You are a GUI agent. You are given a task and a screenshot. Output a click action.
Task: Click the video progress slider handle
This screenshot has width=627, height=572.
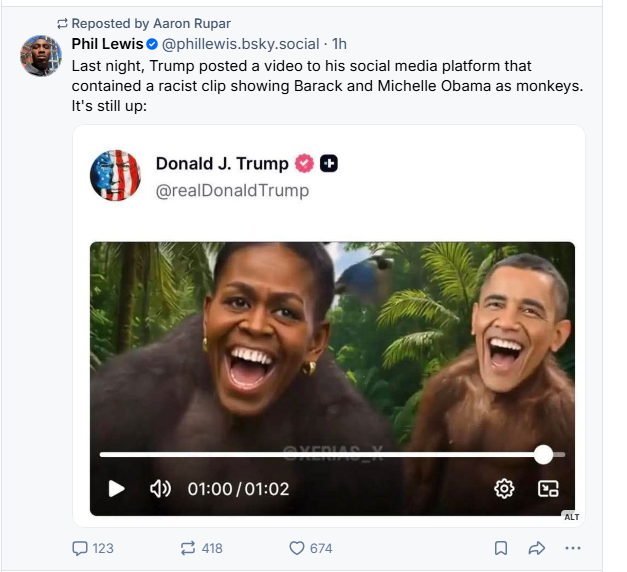click(x=543, y=455)
